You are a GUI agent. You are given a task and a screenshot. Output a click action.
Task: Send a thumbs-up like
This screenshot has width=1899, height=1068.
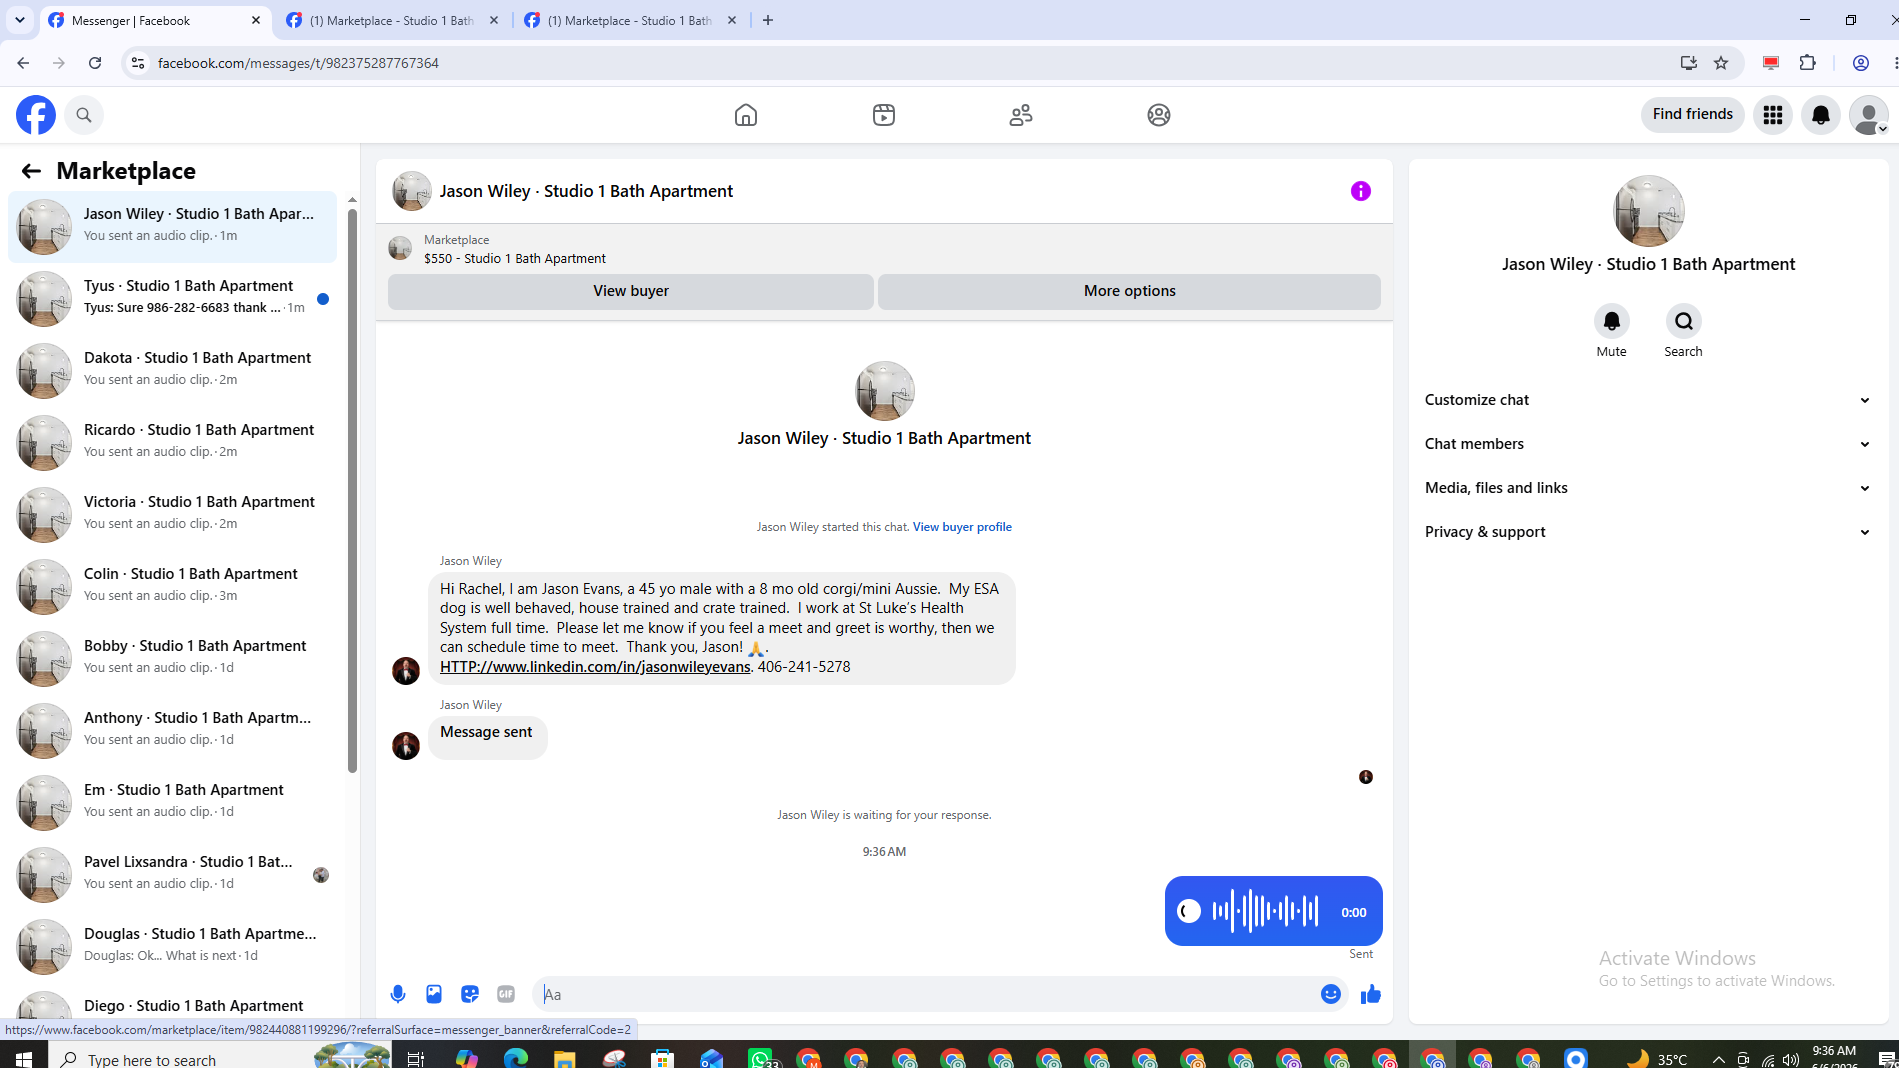point(1371,994)
